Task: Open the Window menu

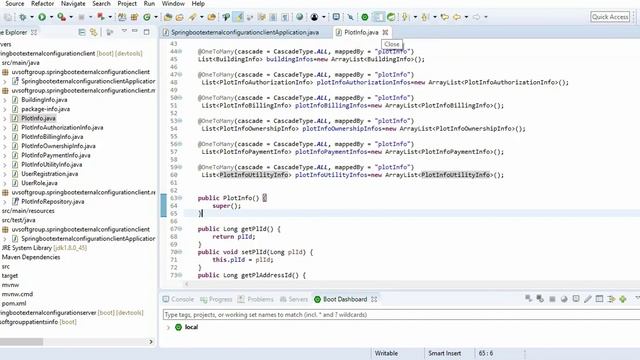Action: (173, 4)
